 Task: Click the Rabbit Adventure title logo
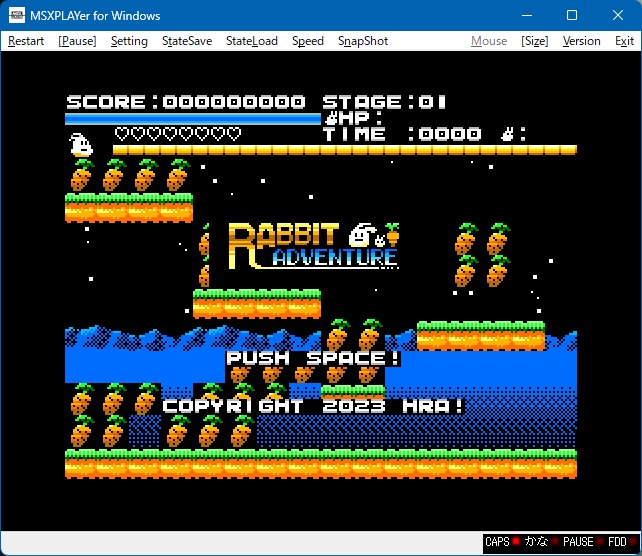(x=314, y=246)
